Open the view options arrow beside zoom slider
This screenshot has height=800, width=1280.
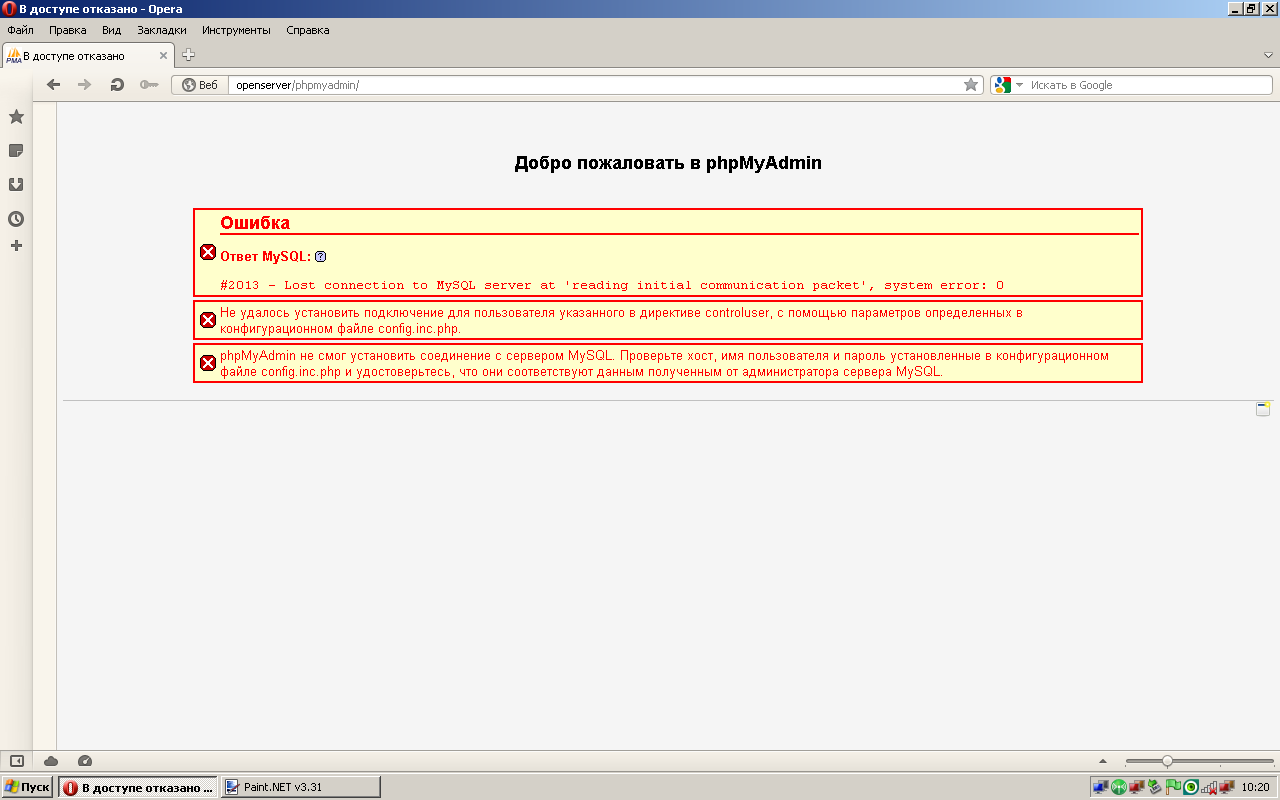tap(1103, 761)
